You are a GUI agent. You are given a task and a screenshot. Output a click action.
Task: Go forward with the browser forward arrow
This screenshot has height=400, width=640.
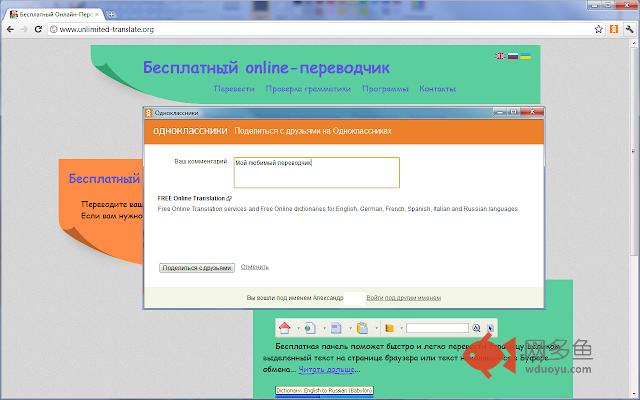click(24, 29)
